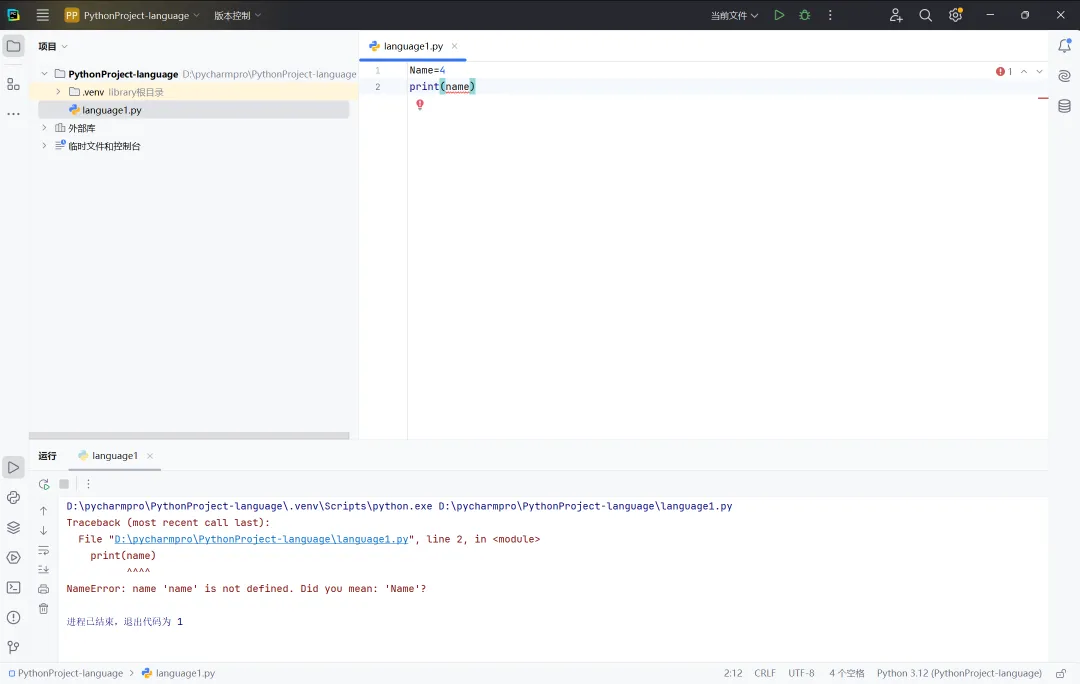The image size is (1080, 684).
Task: Open the 项目 view dropdown
Action: [53, 46]
